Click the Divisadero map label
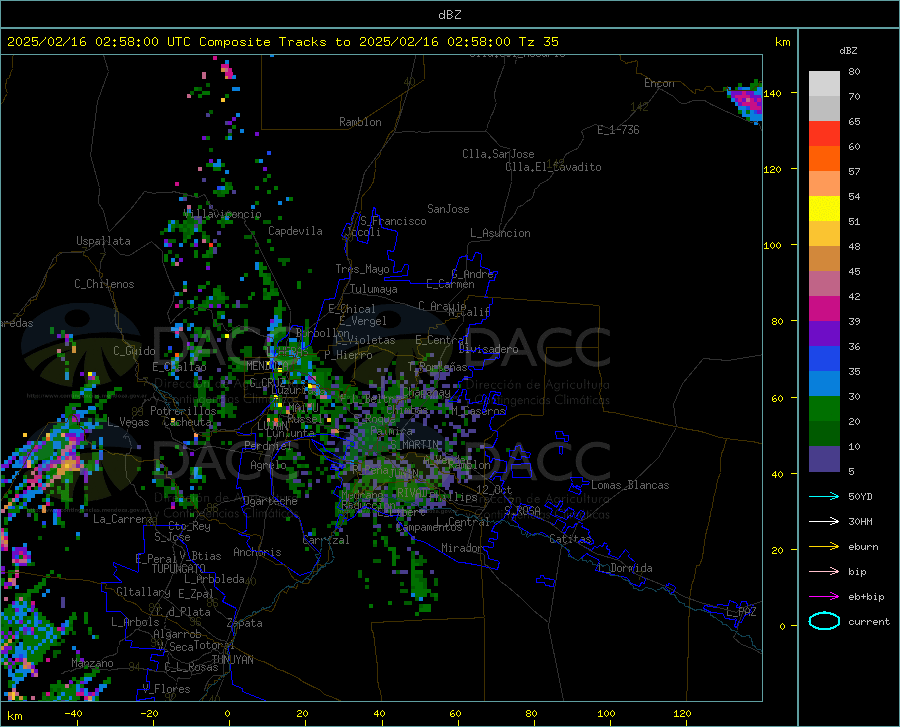Image resolution: width=900 pixels, height=727 pixels. coord(488,349)
